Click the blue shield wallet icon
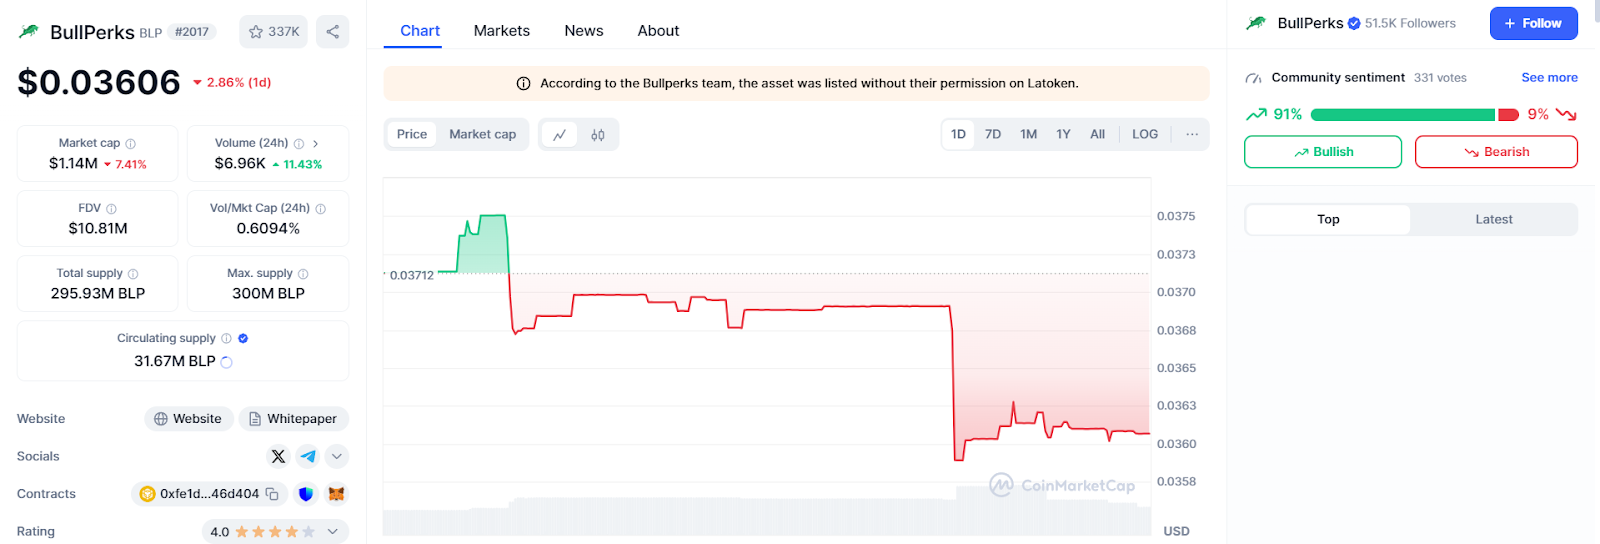Image resolution: width=1600 pixels, height=544 pixels. click(x=306, y=494)
